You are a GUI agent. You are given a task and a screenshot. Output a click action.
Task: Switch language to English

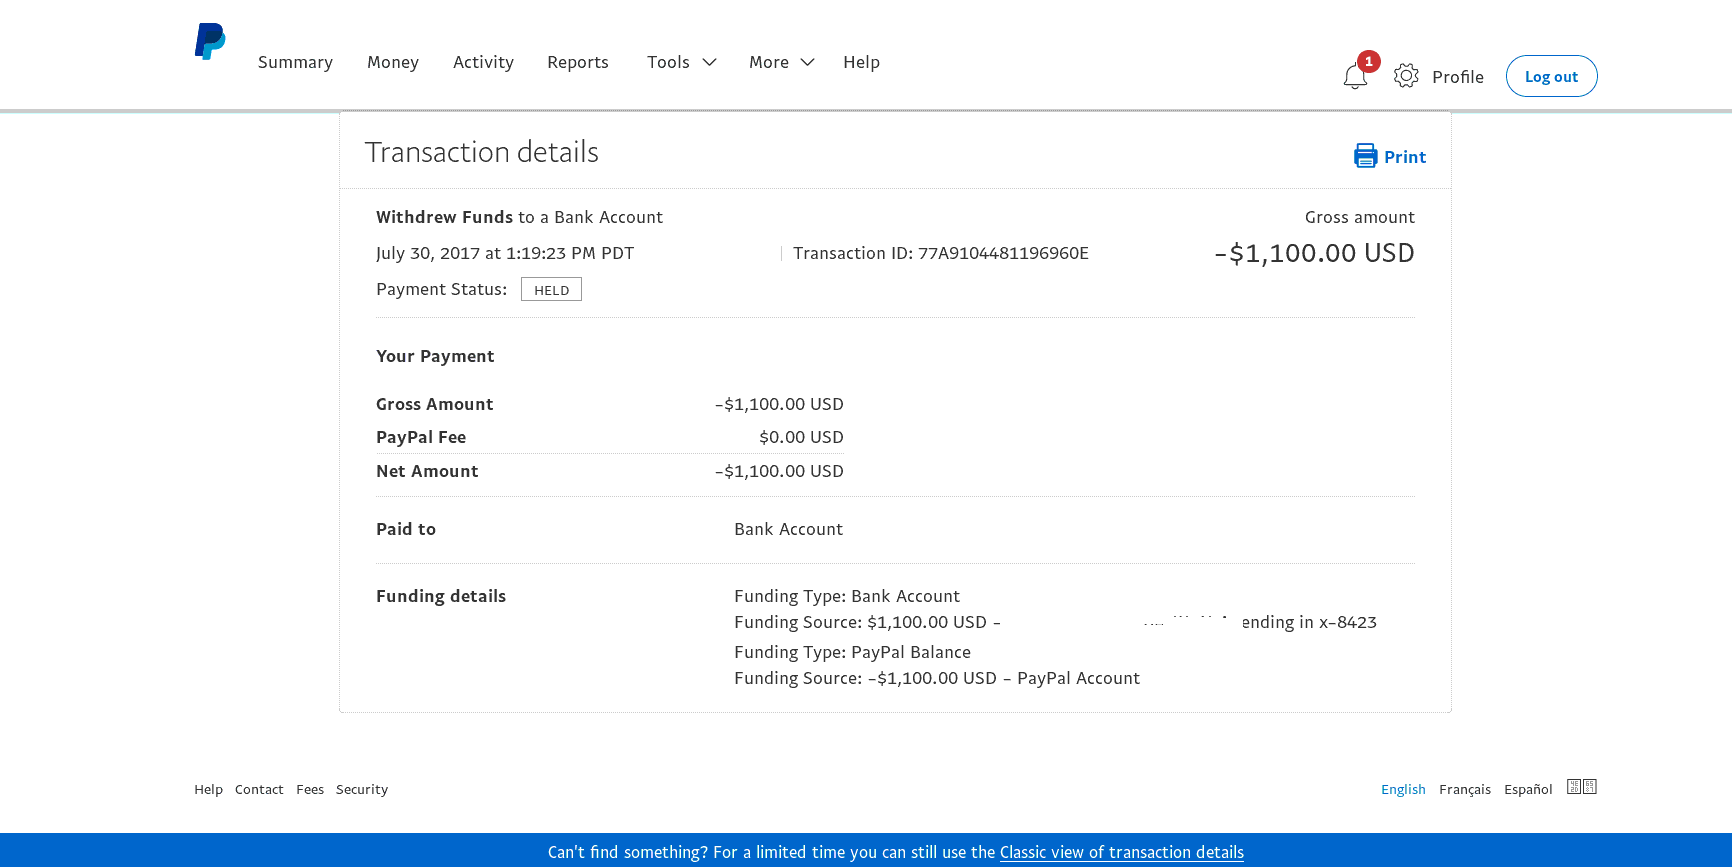click(x=1403, y=789)
